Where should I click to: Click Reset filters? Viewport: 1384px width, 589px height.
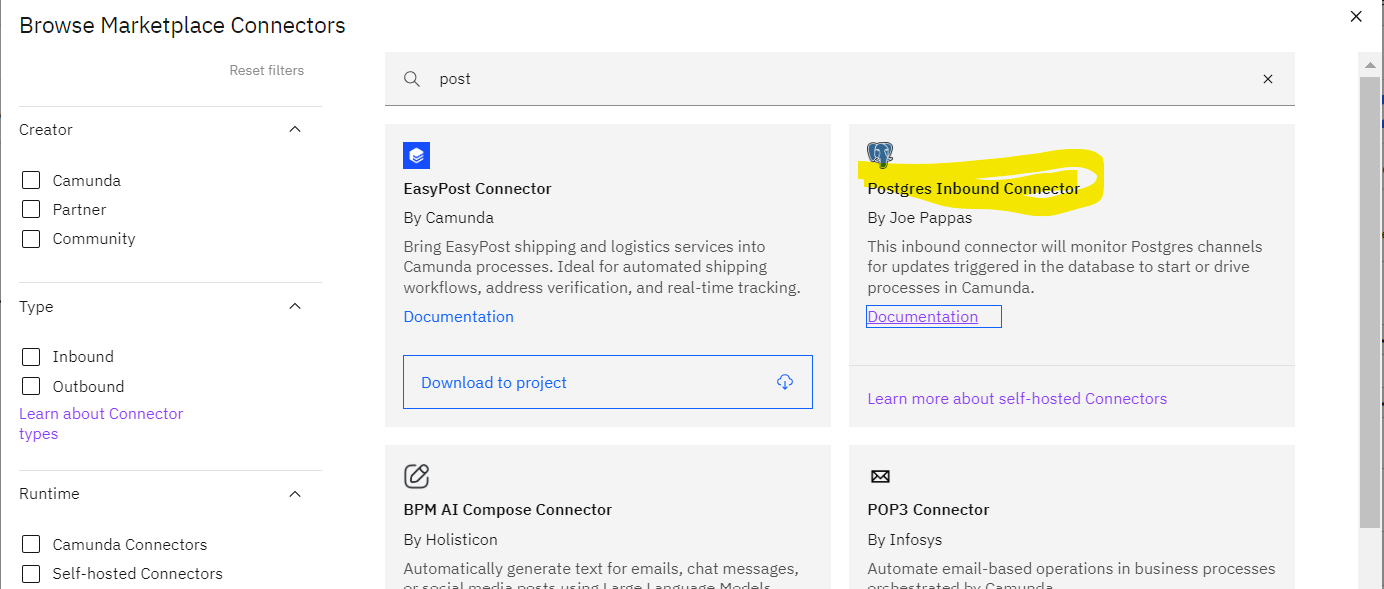267,70
